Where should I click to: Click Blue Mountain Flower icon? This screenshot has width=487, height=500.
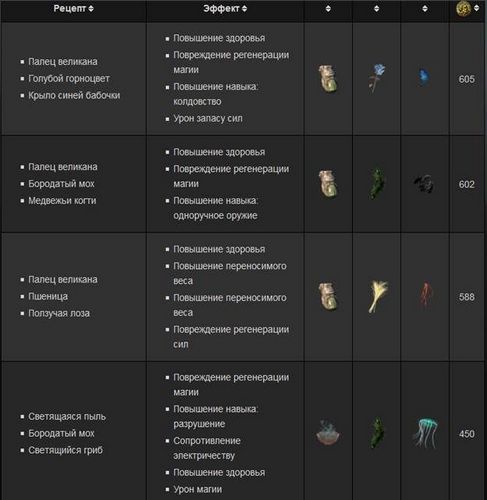tap(376, 78)
